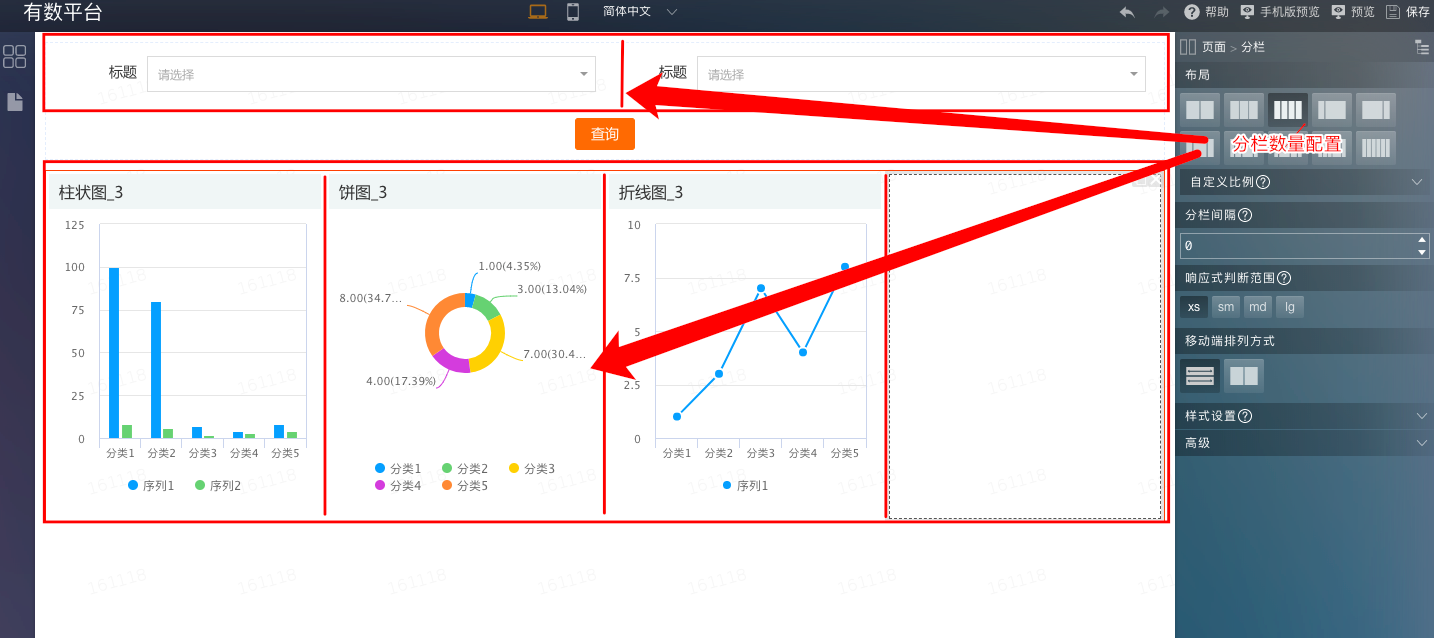Click 分栏 breadcrumb item

1253,47
